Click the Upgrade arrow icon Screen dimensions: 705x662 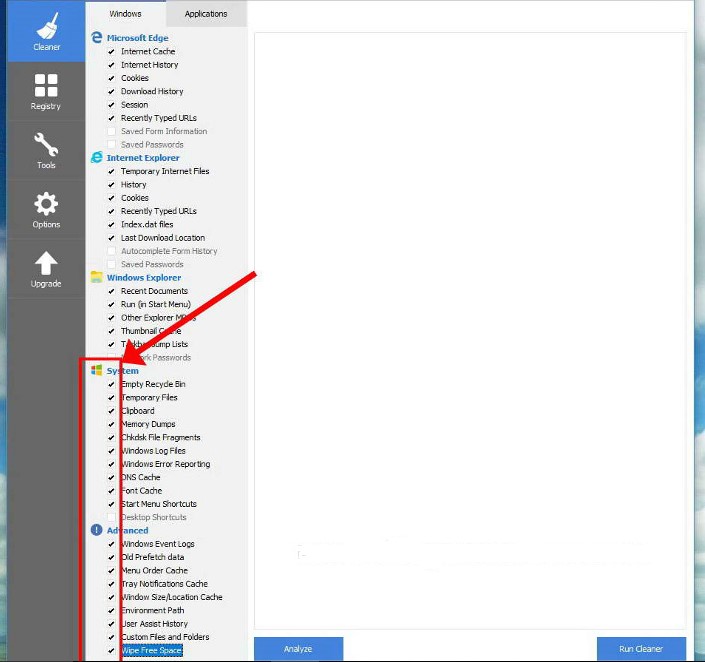point(46,263)
